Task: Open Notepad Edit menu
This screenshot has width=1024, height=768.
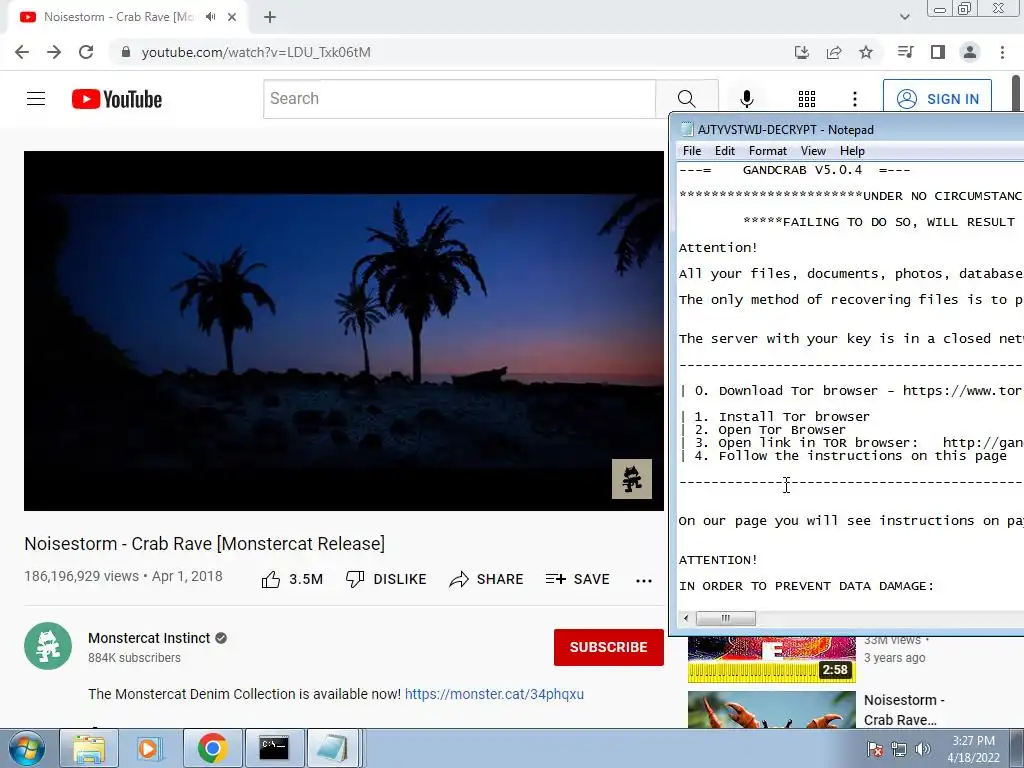Action: point(725,151)
